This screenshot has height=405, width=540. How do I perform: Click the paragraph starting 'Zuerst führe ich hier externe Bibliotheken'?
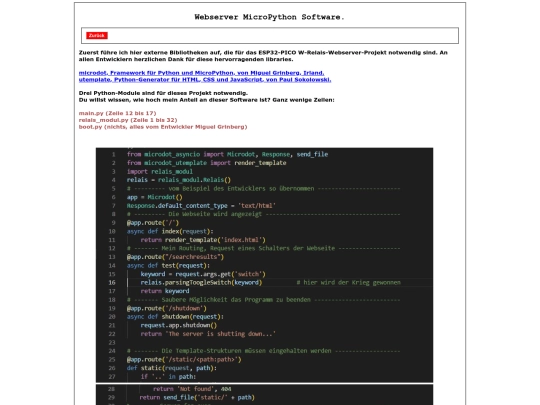tap(263, 56)
